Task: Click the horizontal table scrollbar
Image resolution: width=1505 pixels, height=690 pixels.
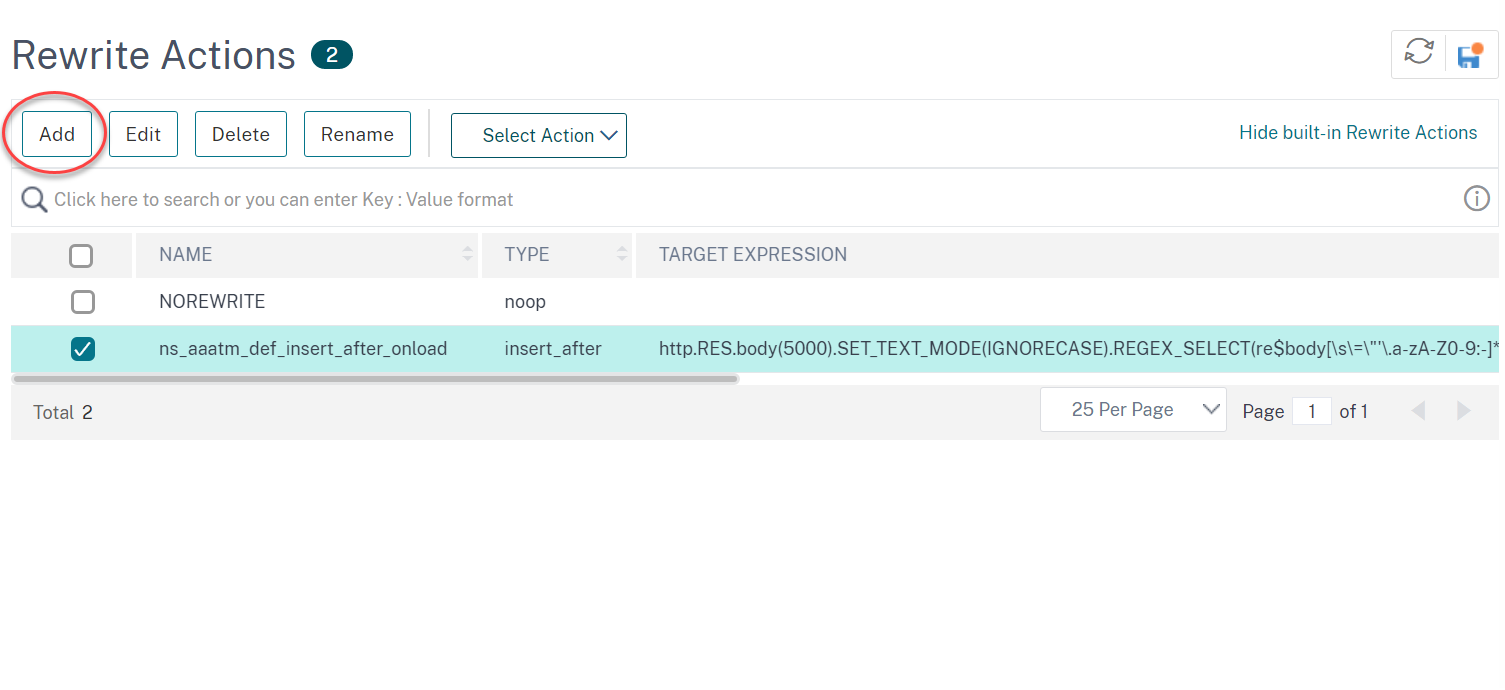Action: pyautogui.click(x=375, y=379)
